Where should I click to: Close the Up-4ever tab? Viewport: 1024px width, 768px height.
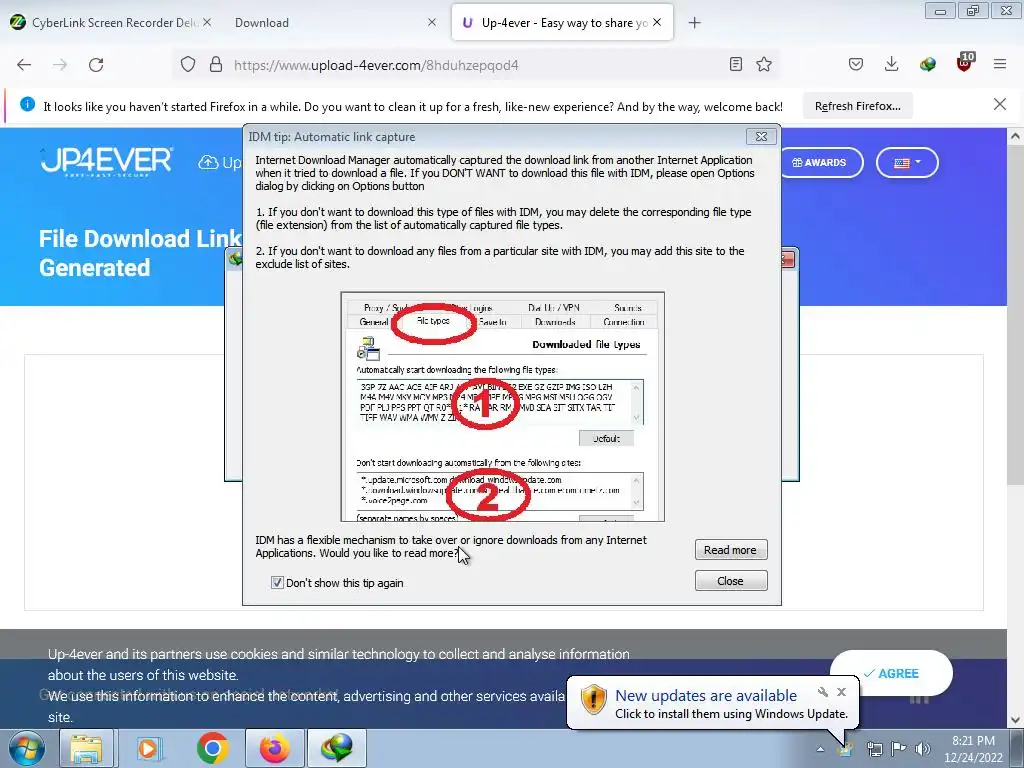coord(657,22)
